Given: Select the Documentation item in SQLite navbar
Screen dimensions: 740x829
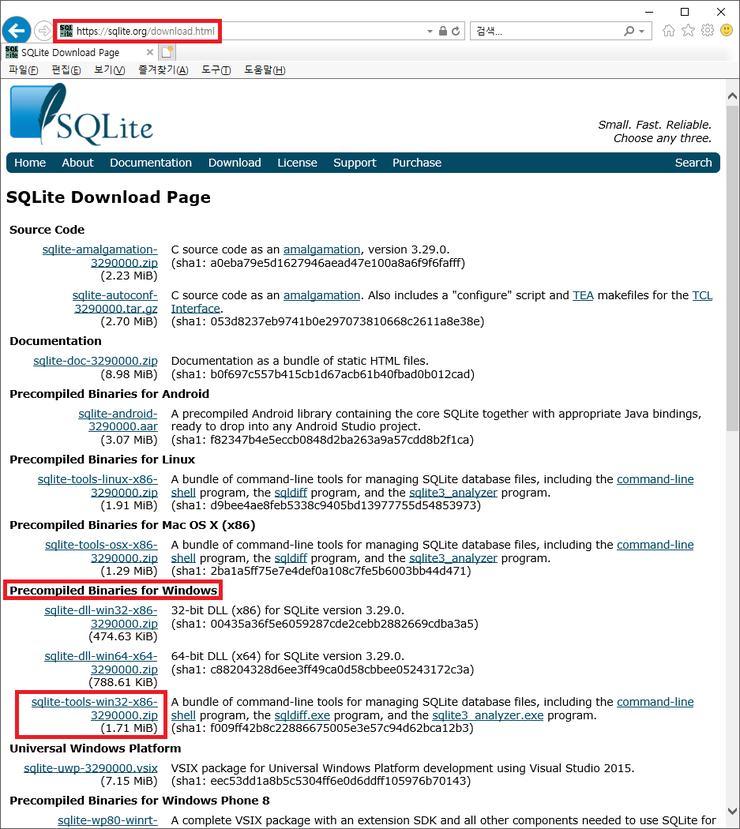Looking at the screenshot, I should (151, 163).
